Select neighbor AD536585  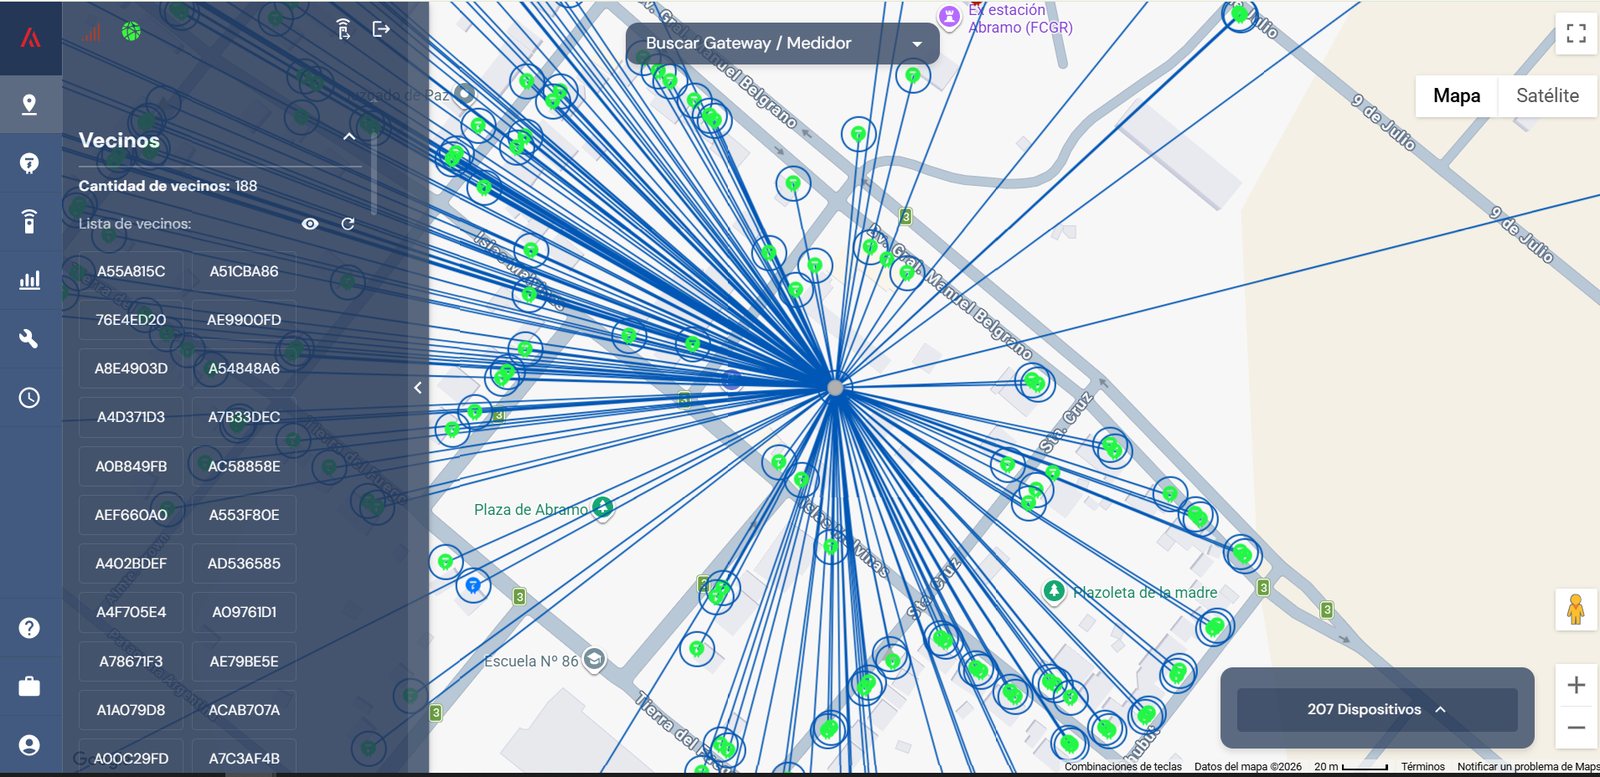pos(244,563)
